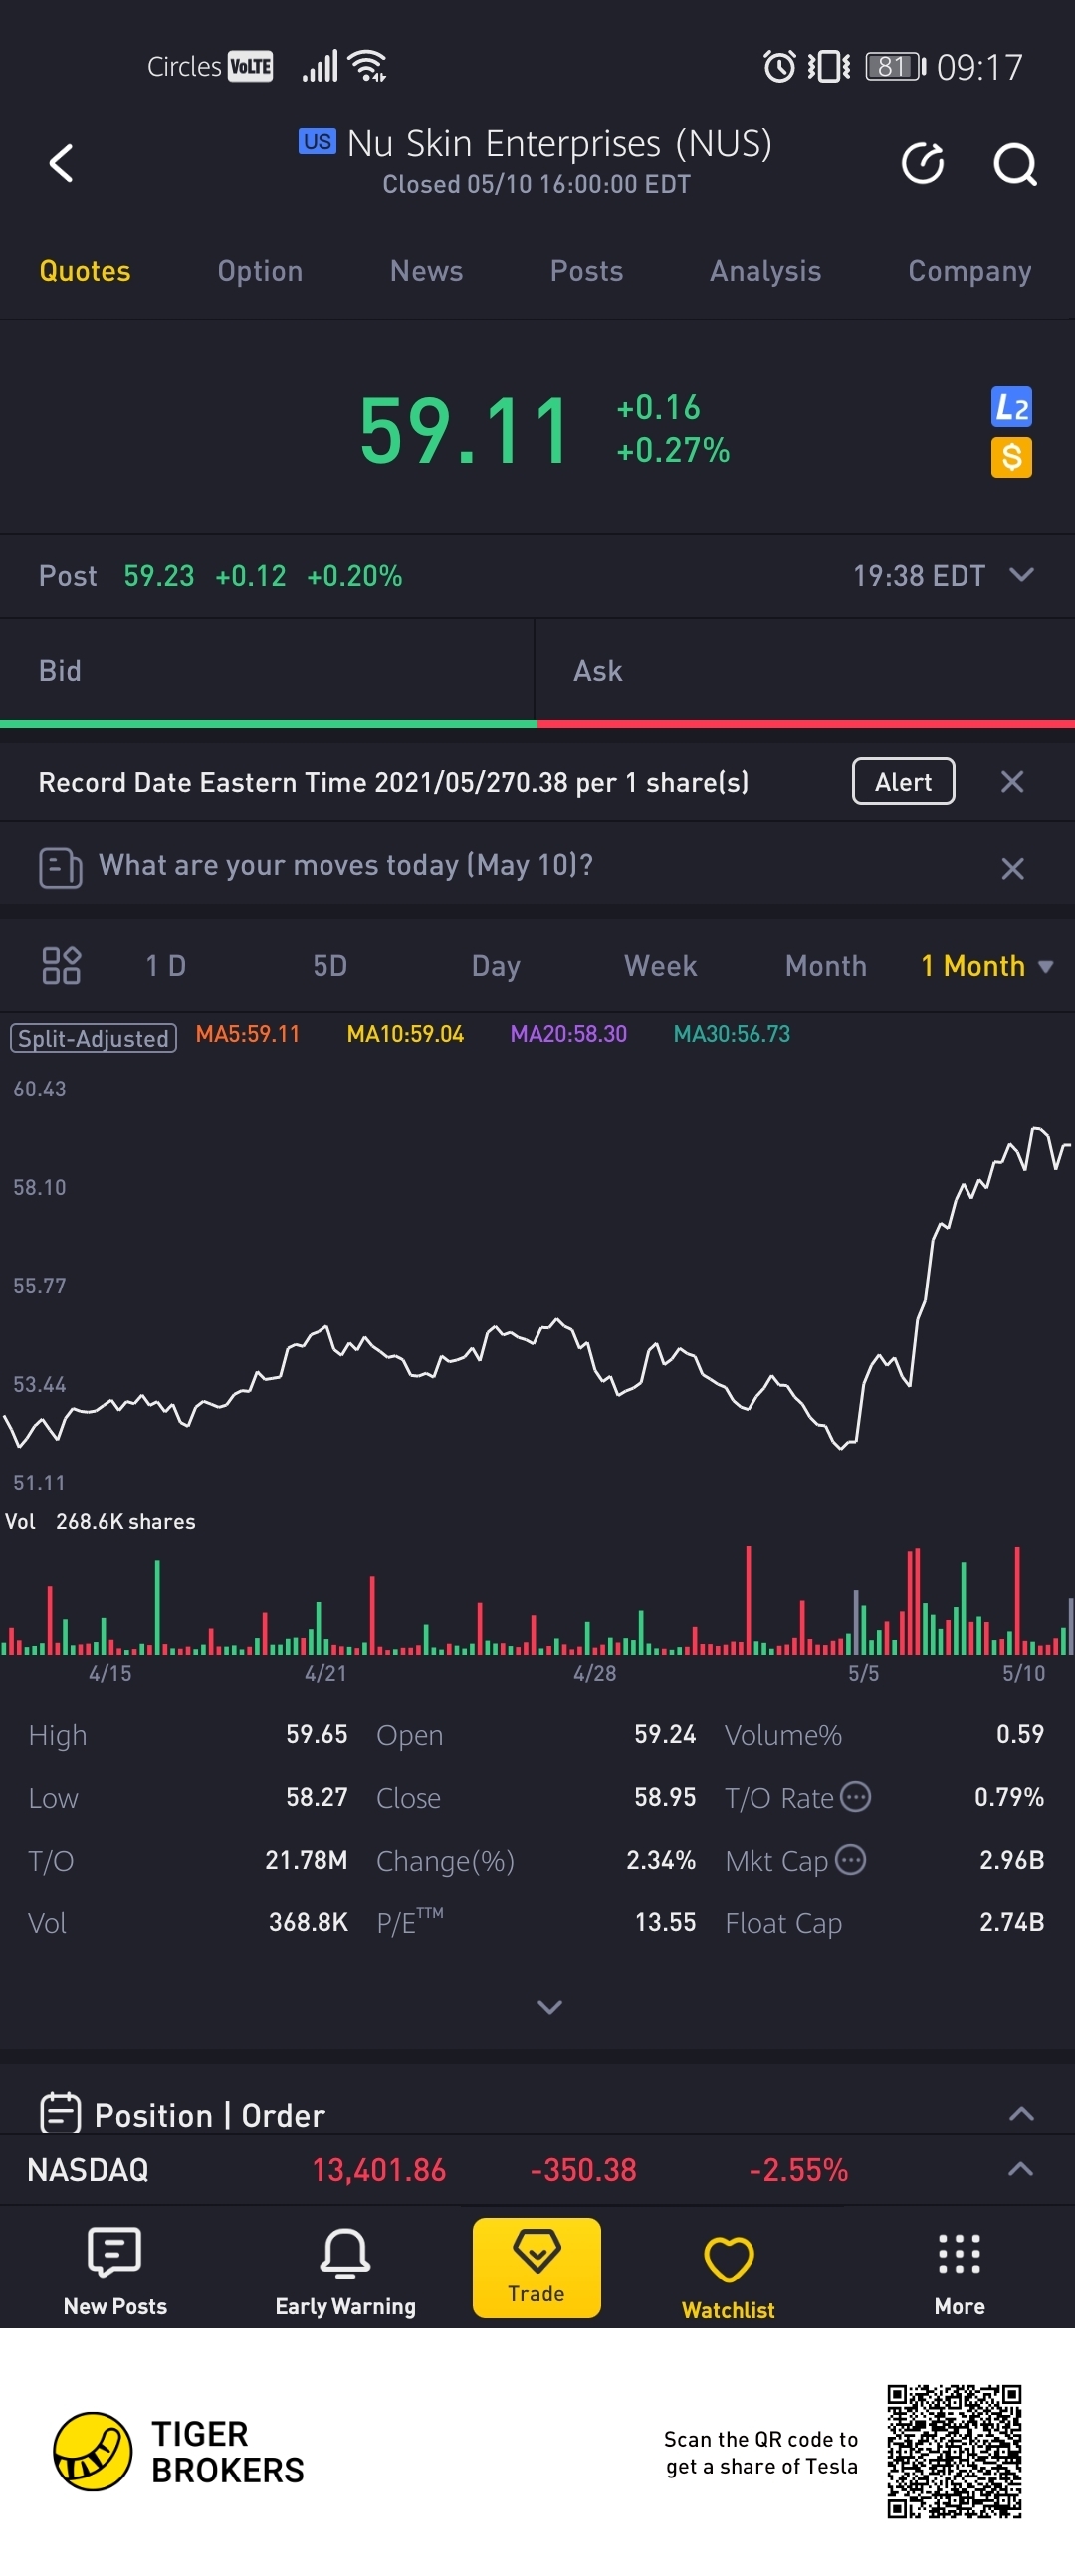1075x2576 pixels.
Task: Open Mkt Cap info bubble
Action: point(850,1859)
